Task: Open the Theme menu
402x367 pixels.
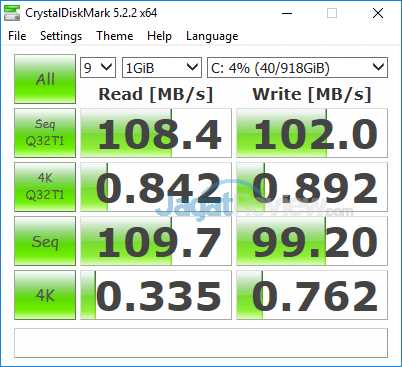Action: [x=115, y=36]
